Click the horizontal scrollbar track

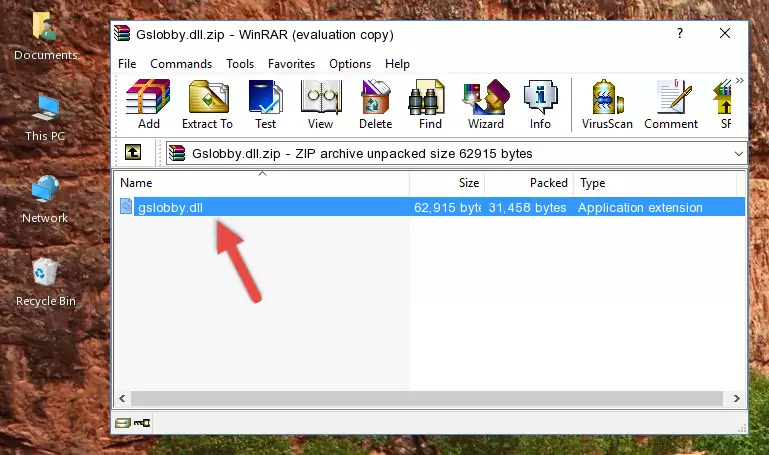click(x=427, y=398)
